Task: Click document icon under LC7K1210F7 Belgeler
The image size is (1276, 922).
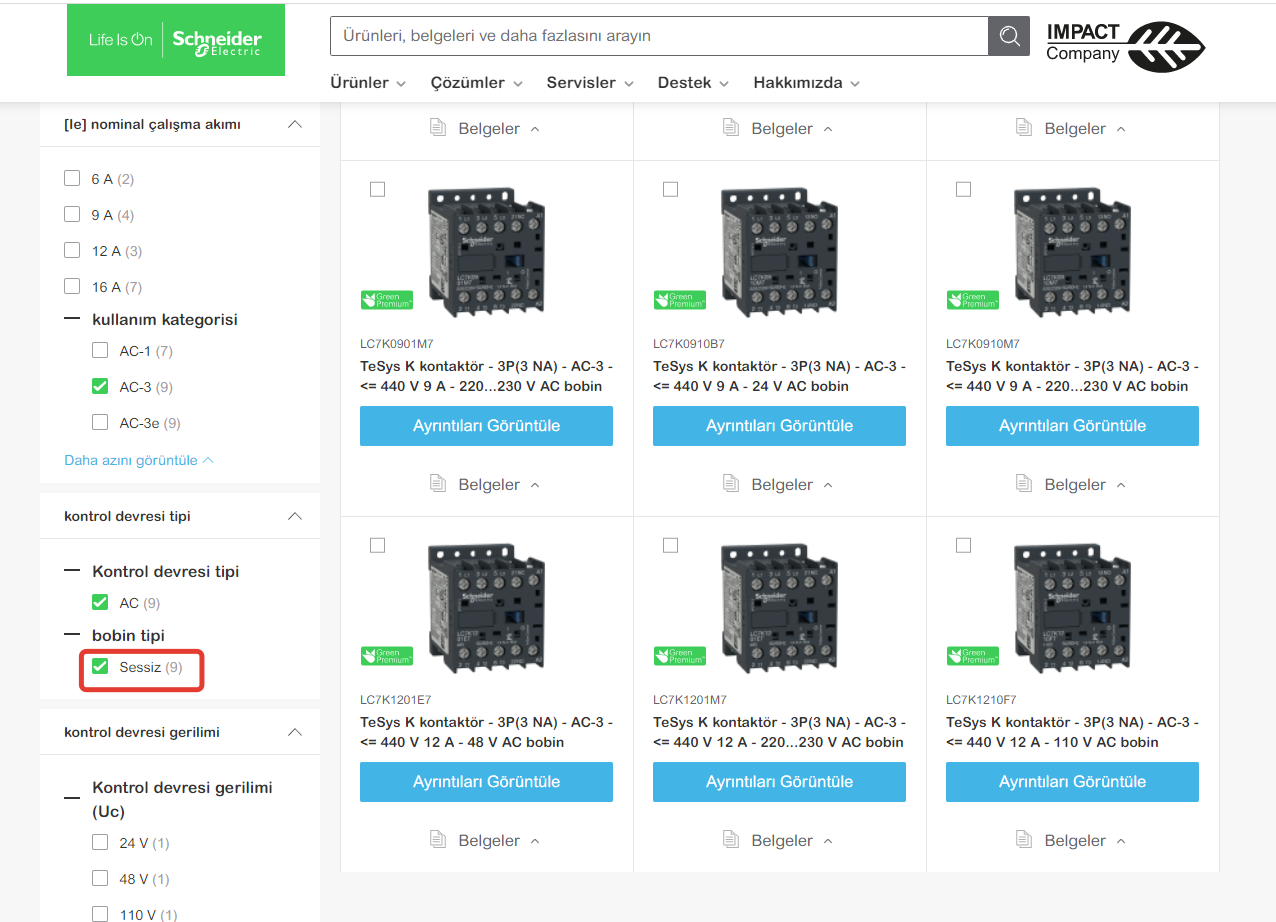Action: 1023,840
